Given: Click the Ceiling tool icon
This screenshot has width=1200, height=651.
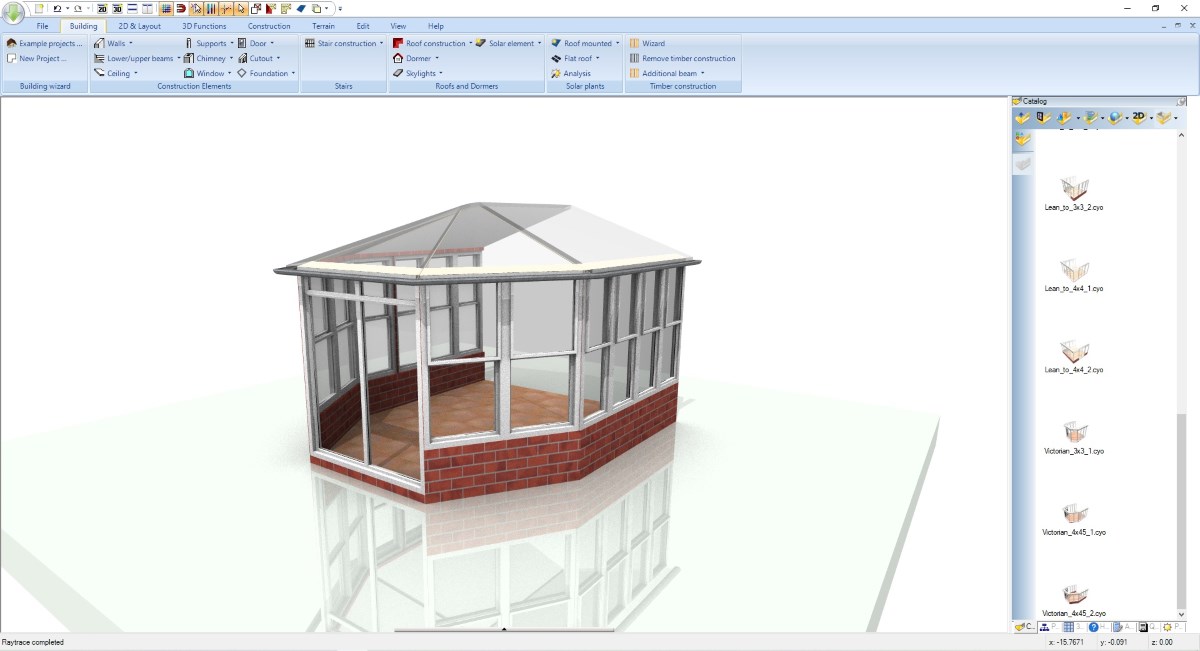Looking at the screenshot, I should coord(99,73).
